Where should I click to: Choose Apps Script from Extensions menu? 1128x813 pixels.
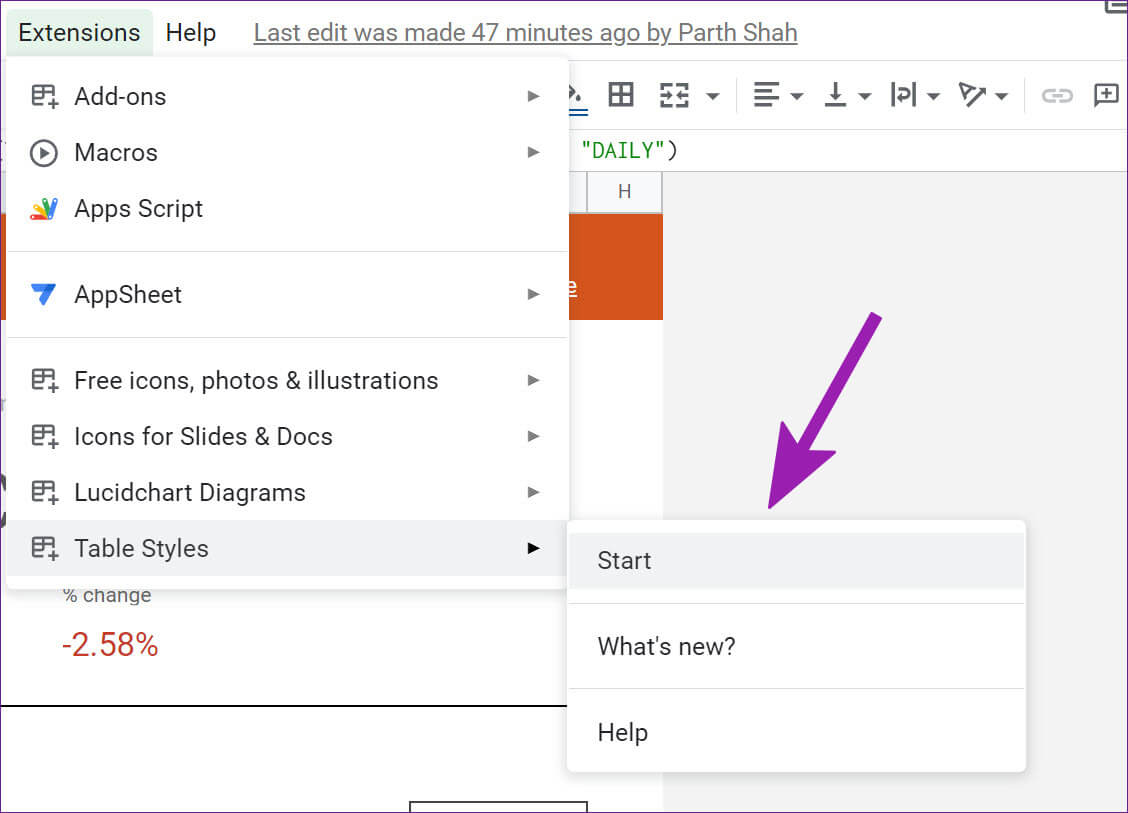pos(138,209)
